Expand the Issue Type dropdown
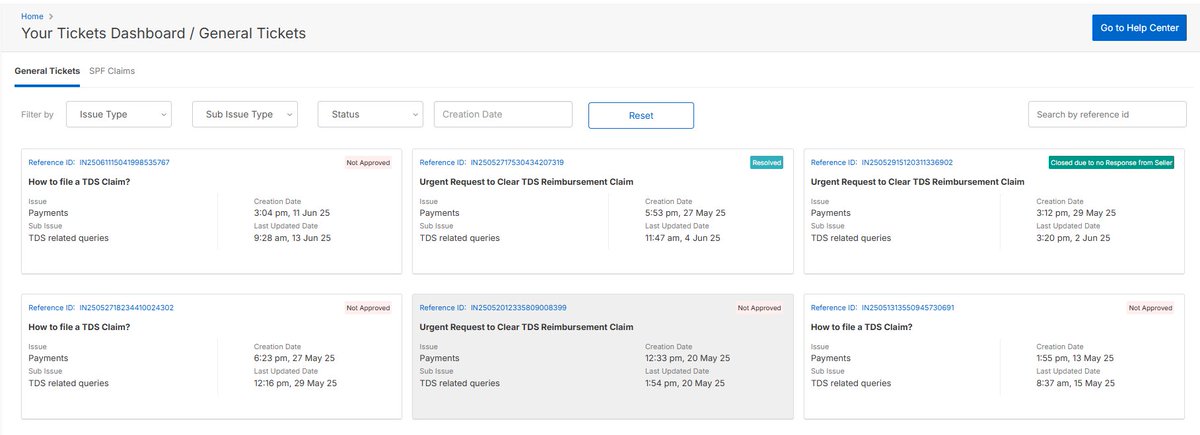1200x435 pixels. point(119,115)
